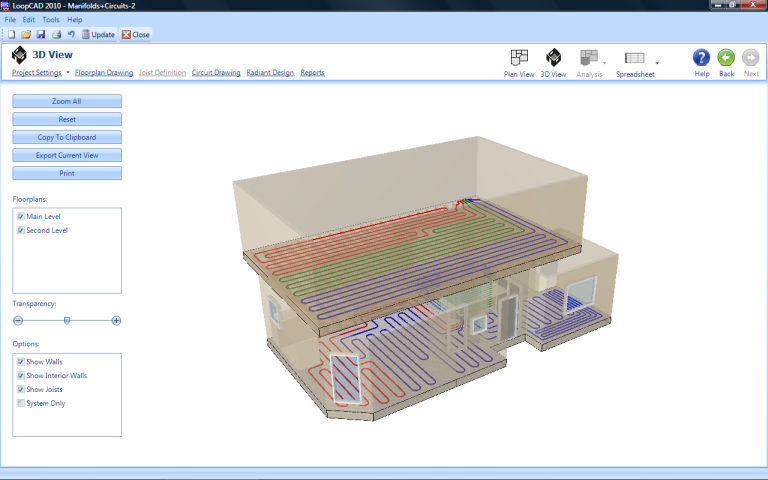
Task: Click the 3D View cube logo in header
Action: click(19, 55)
